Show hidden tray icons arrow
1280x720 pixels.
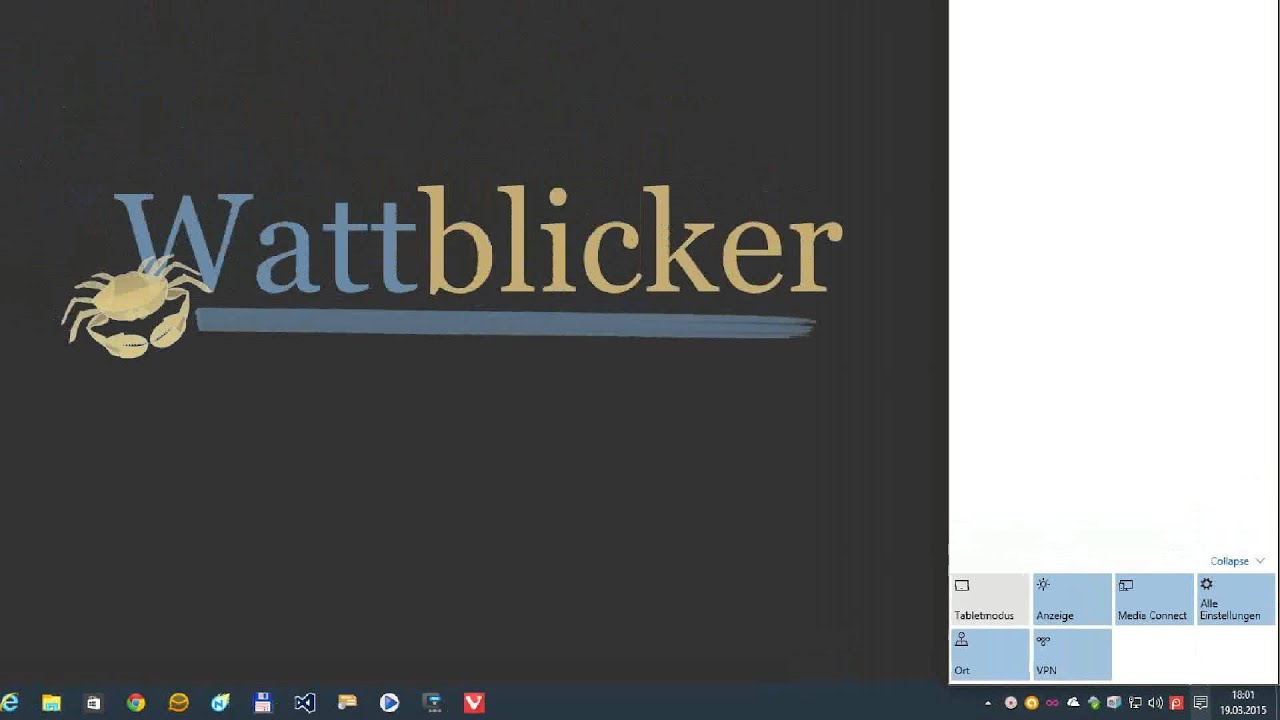[988, 703]
